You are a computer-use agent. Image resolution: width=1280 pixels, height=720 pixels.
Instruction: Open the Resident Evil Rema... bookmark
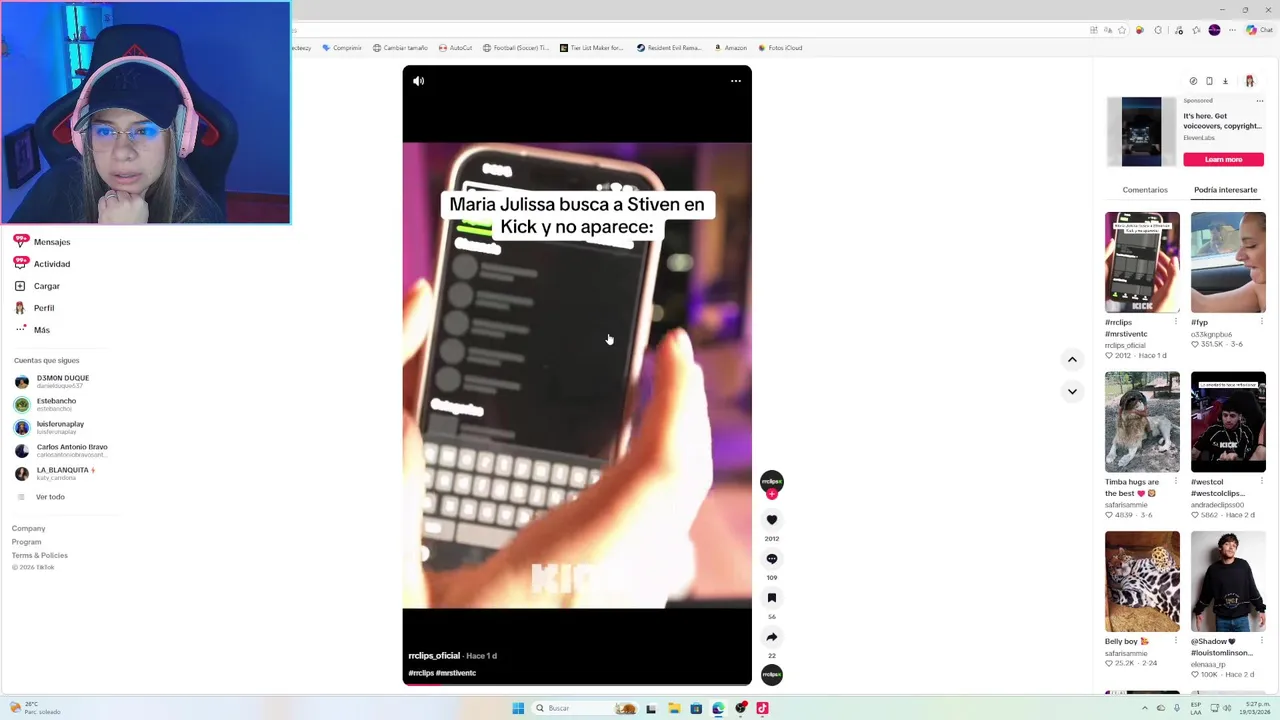pos(669,48)
